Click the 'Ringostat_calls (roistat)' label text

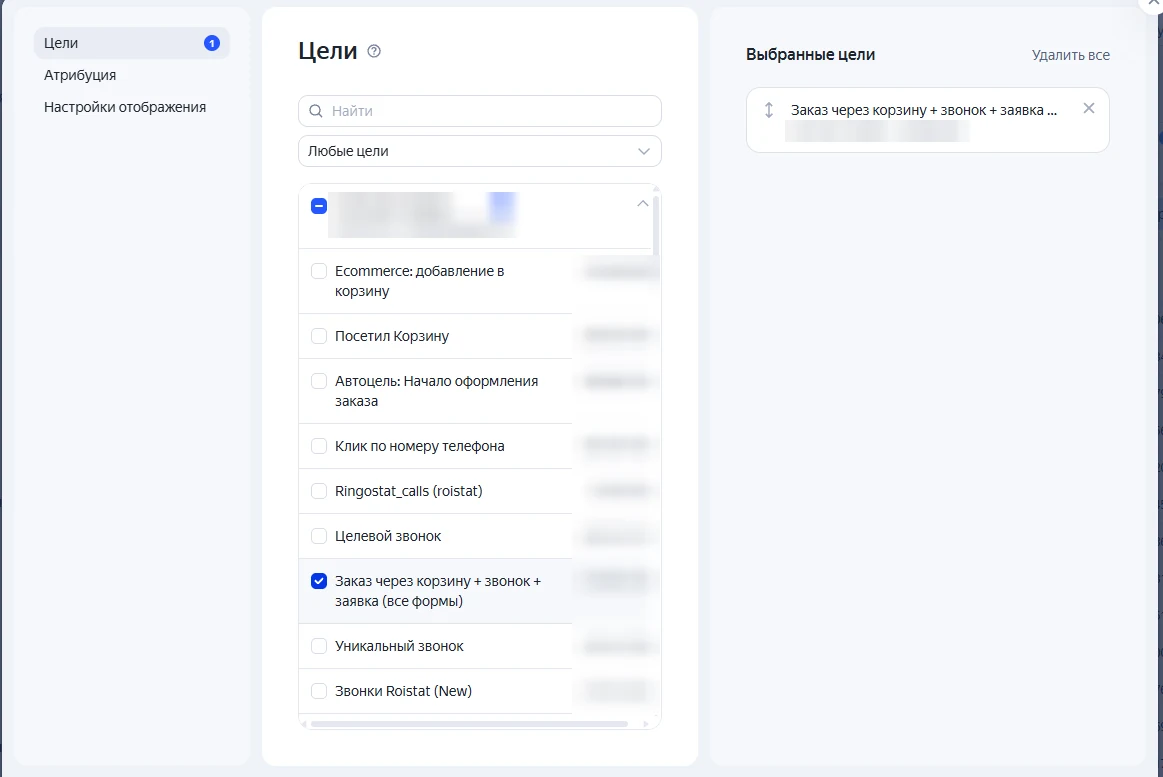[409, 491]
